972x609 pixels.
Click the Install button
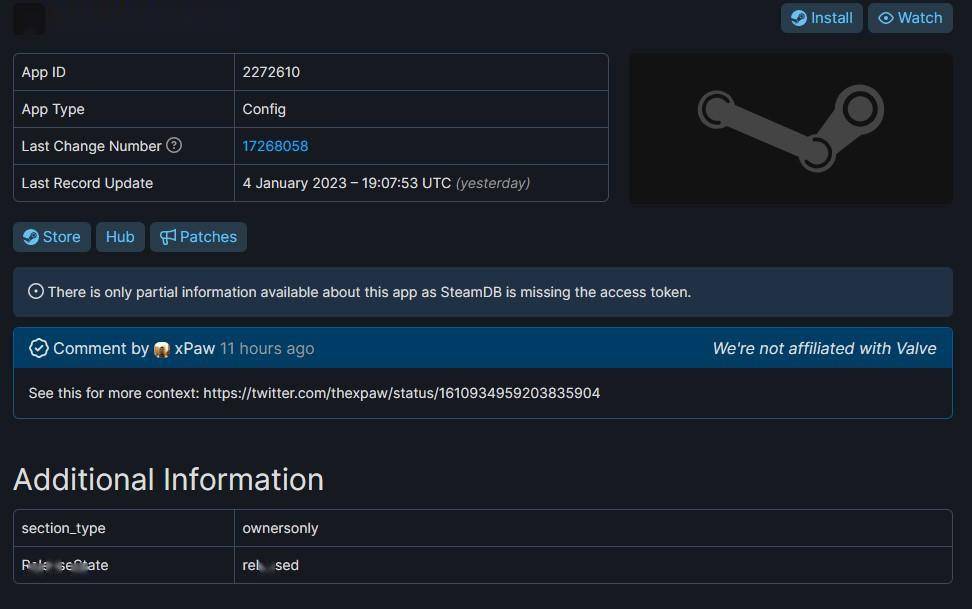(x=821, y=18)
